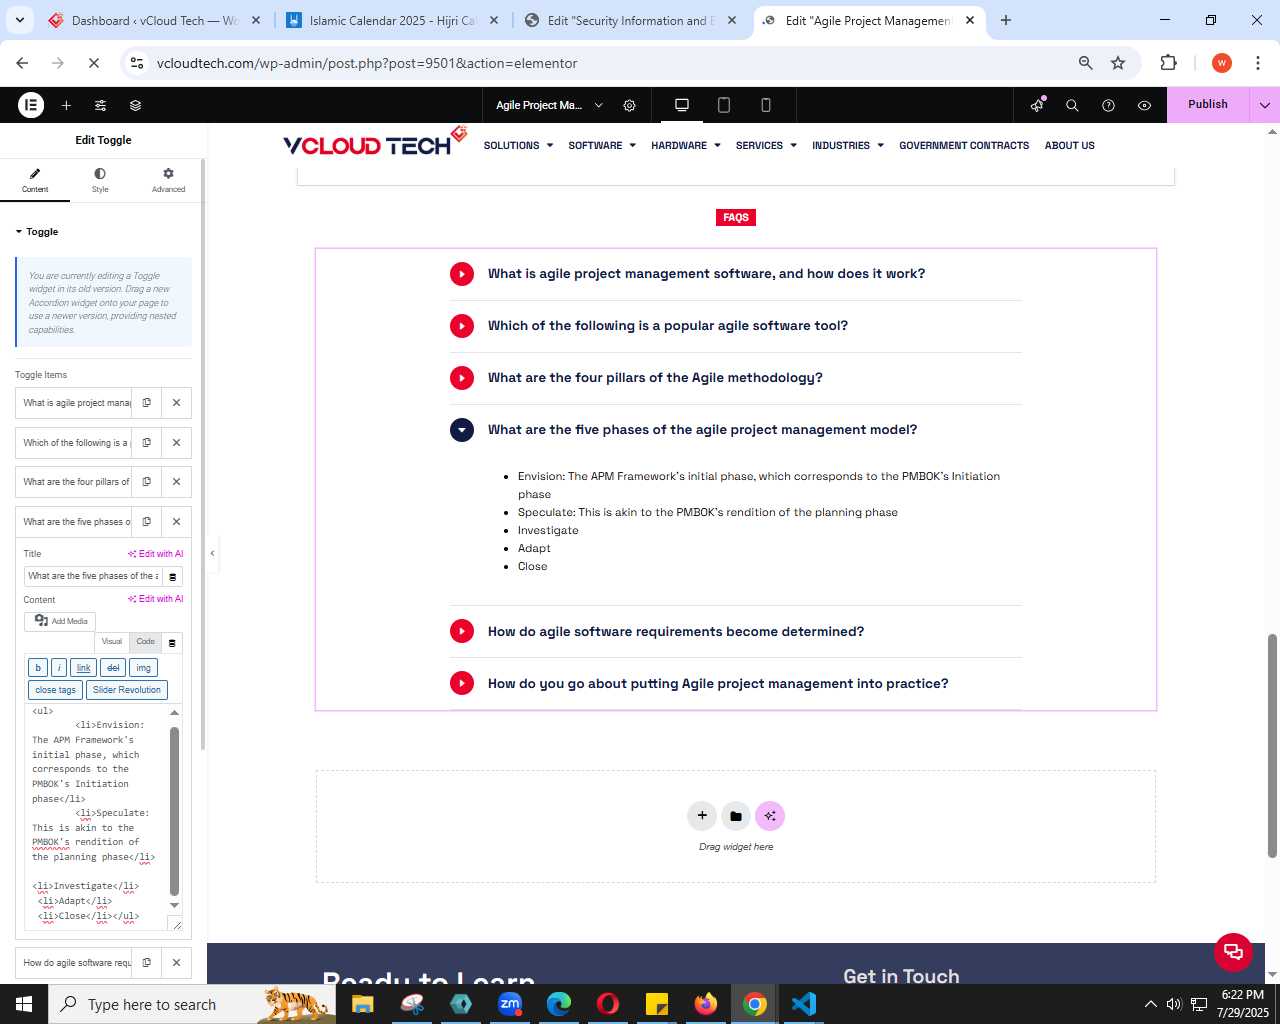Open the Elementor logo menu

[x=31, y=105]
